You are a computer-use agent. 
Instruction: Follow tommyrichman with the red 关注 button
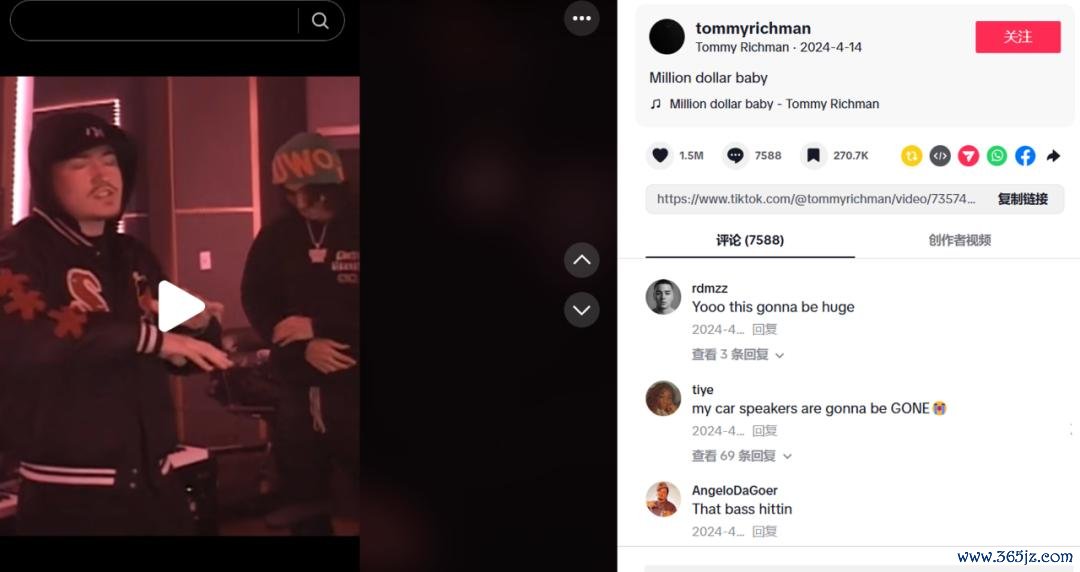(x=1018, y=37)
